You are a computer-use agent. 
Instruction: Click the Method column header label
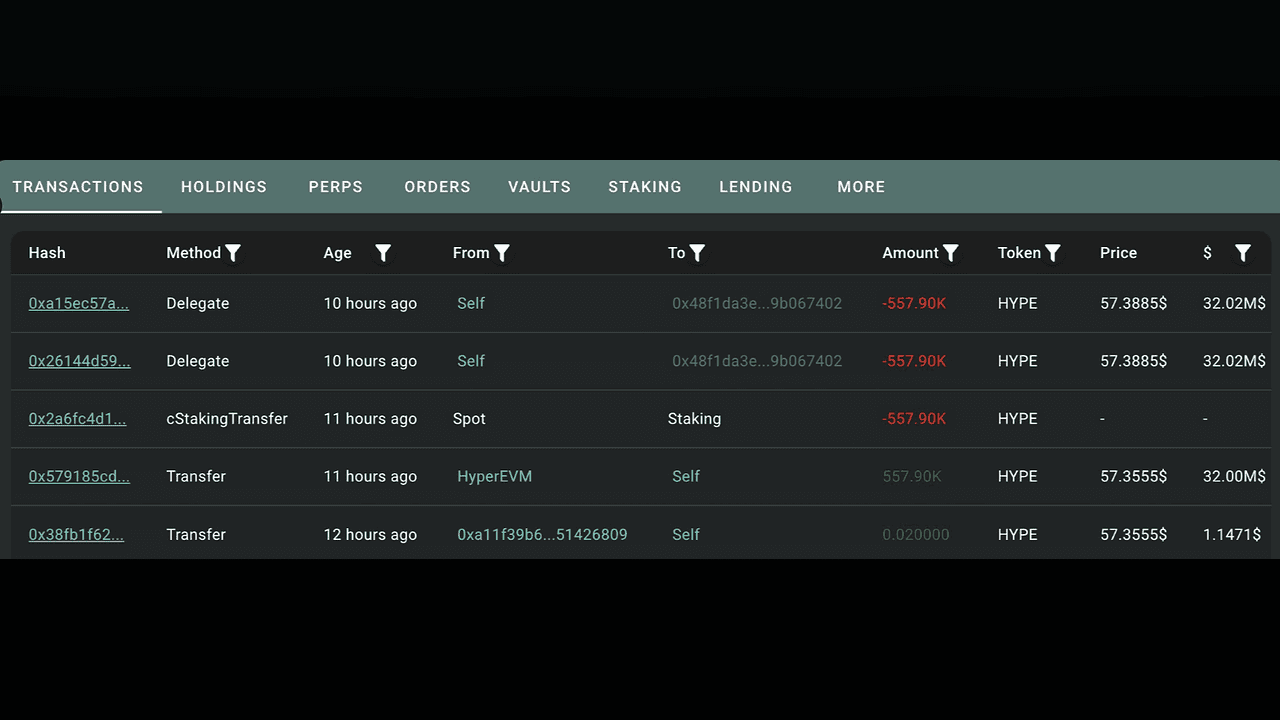[x=193, y=253]
